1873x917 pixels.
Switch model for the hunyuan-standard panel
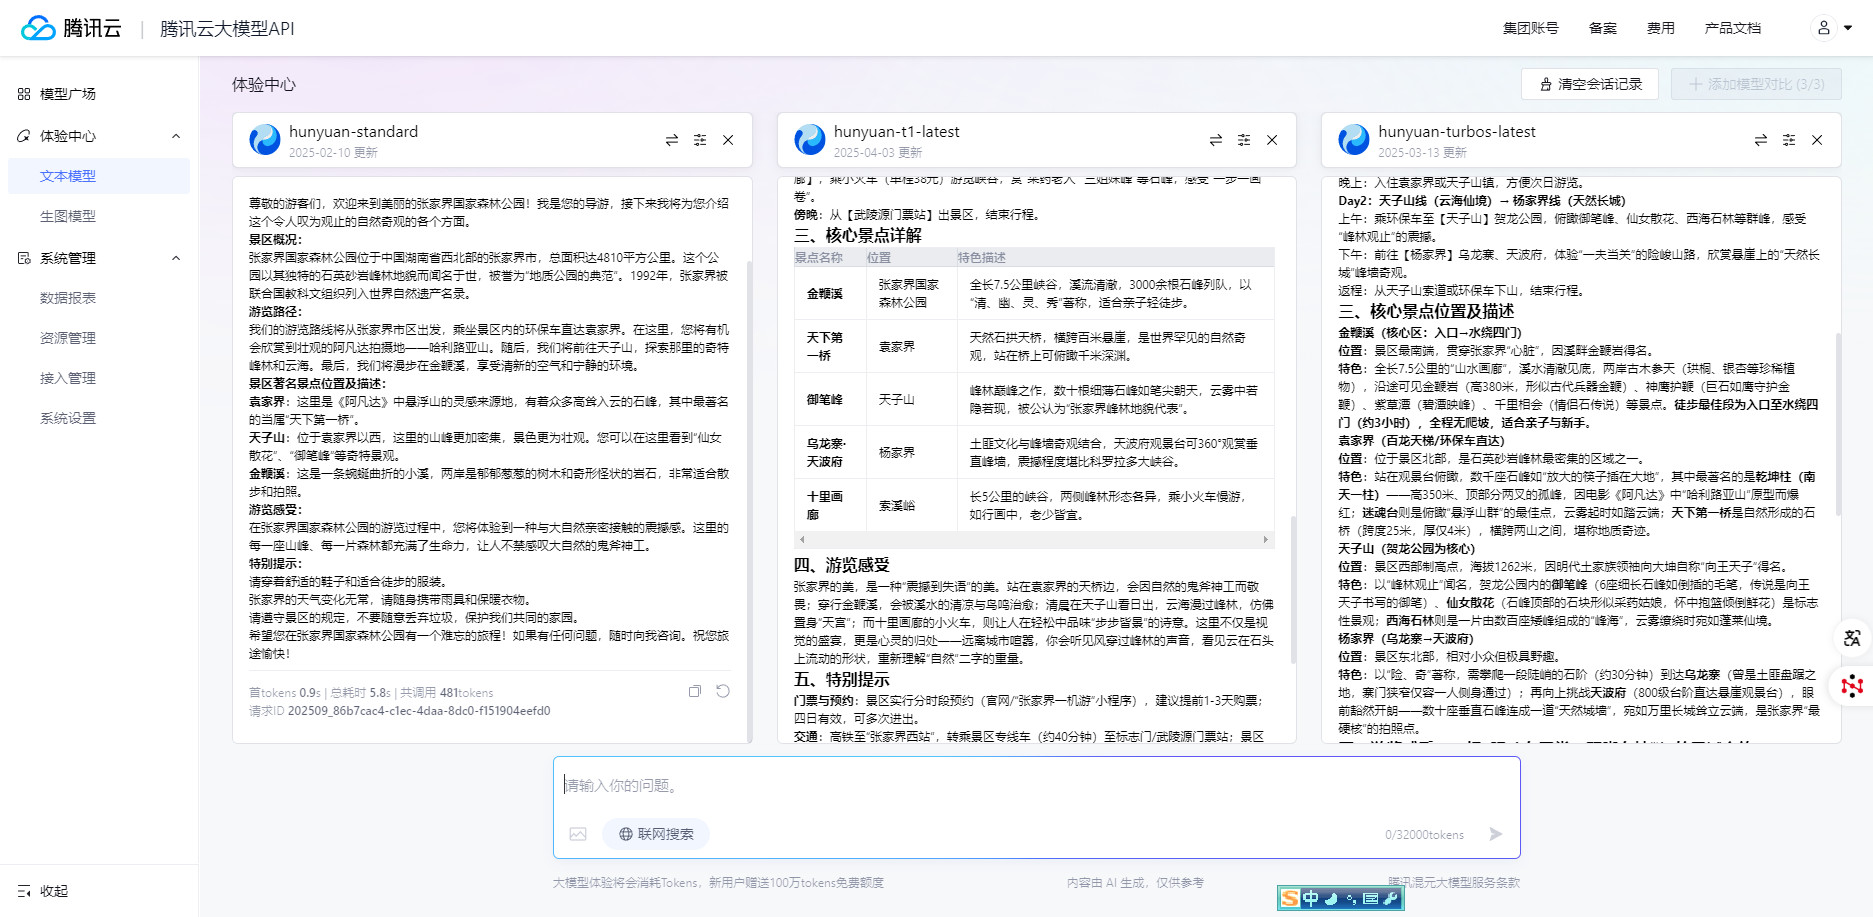point(672,140)
